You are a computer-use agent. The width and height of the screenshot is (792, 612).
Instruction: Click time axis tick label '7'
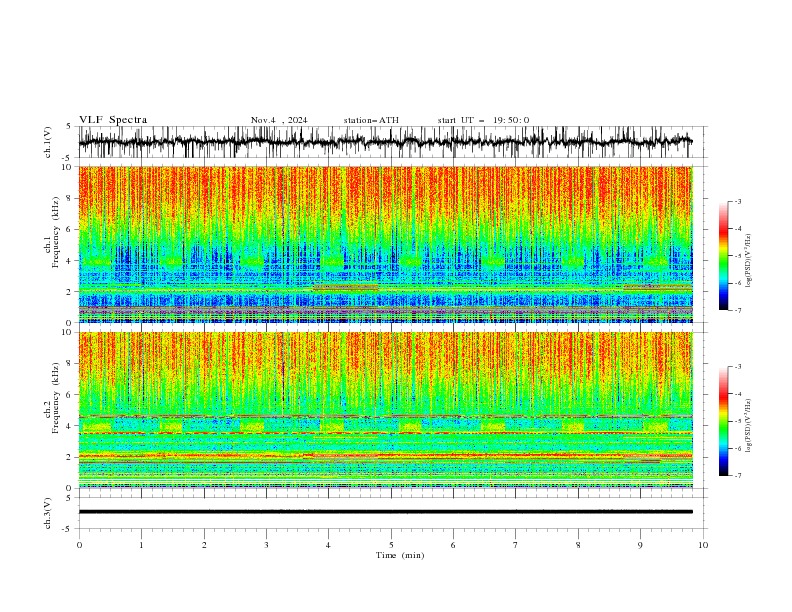pos(515,545)
